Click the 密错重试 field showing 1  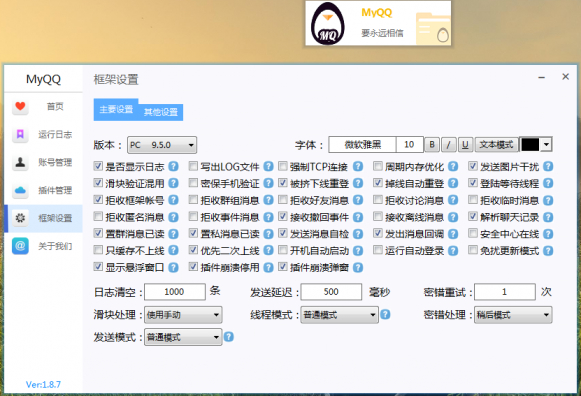505,292
